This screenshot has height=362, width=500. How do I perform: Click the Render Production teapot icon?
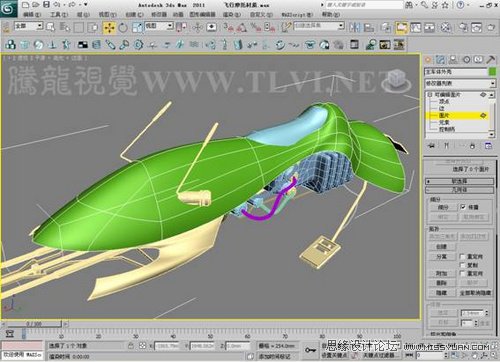click(491, 27)
